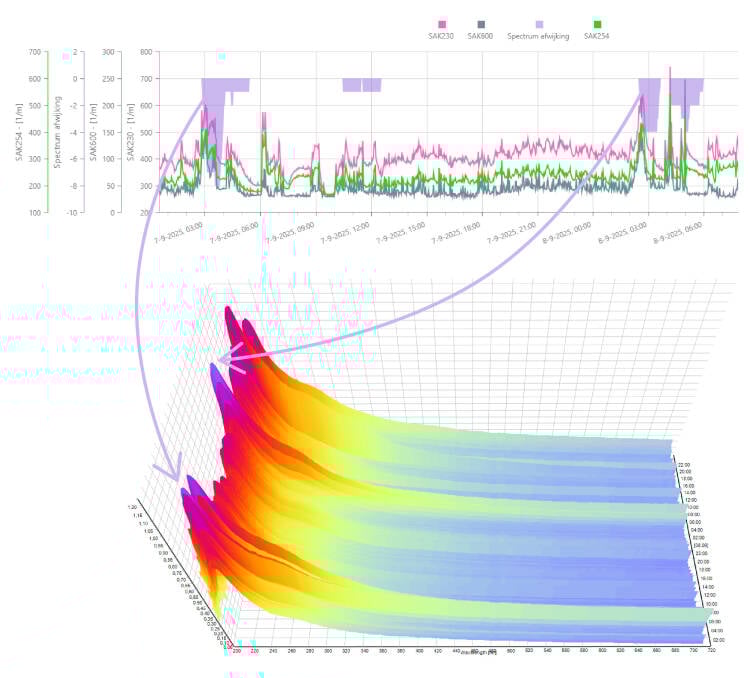Click the 700 tick on green SAK254 axis
This screenshot has width=751, height=678.
click(x=35, y=52)
